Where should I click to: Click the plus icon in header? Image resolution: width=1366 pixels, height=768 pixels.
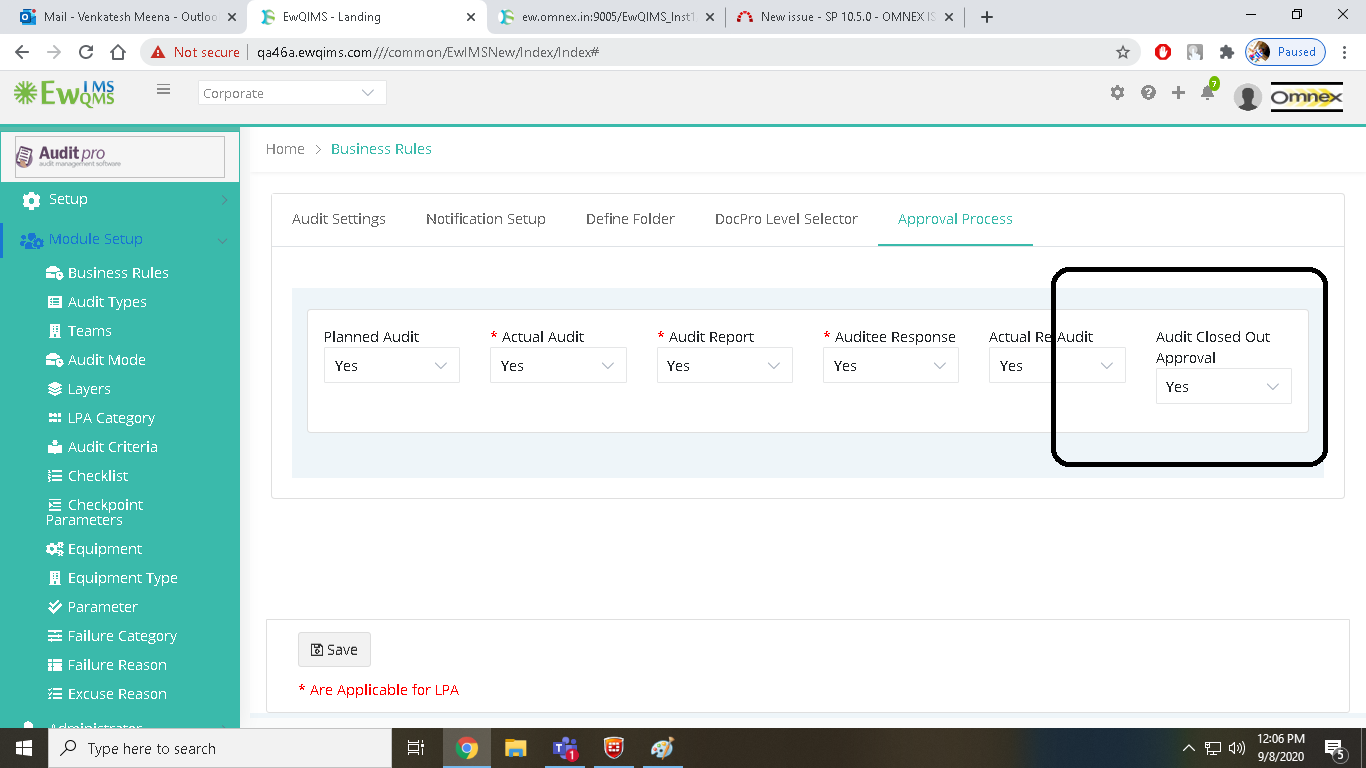[x=1178, y=92]
